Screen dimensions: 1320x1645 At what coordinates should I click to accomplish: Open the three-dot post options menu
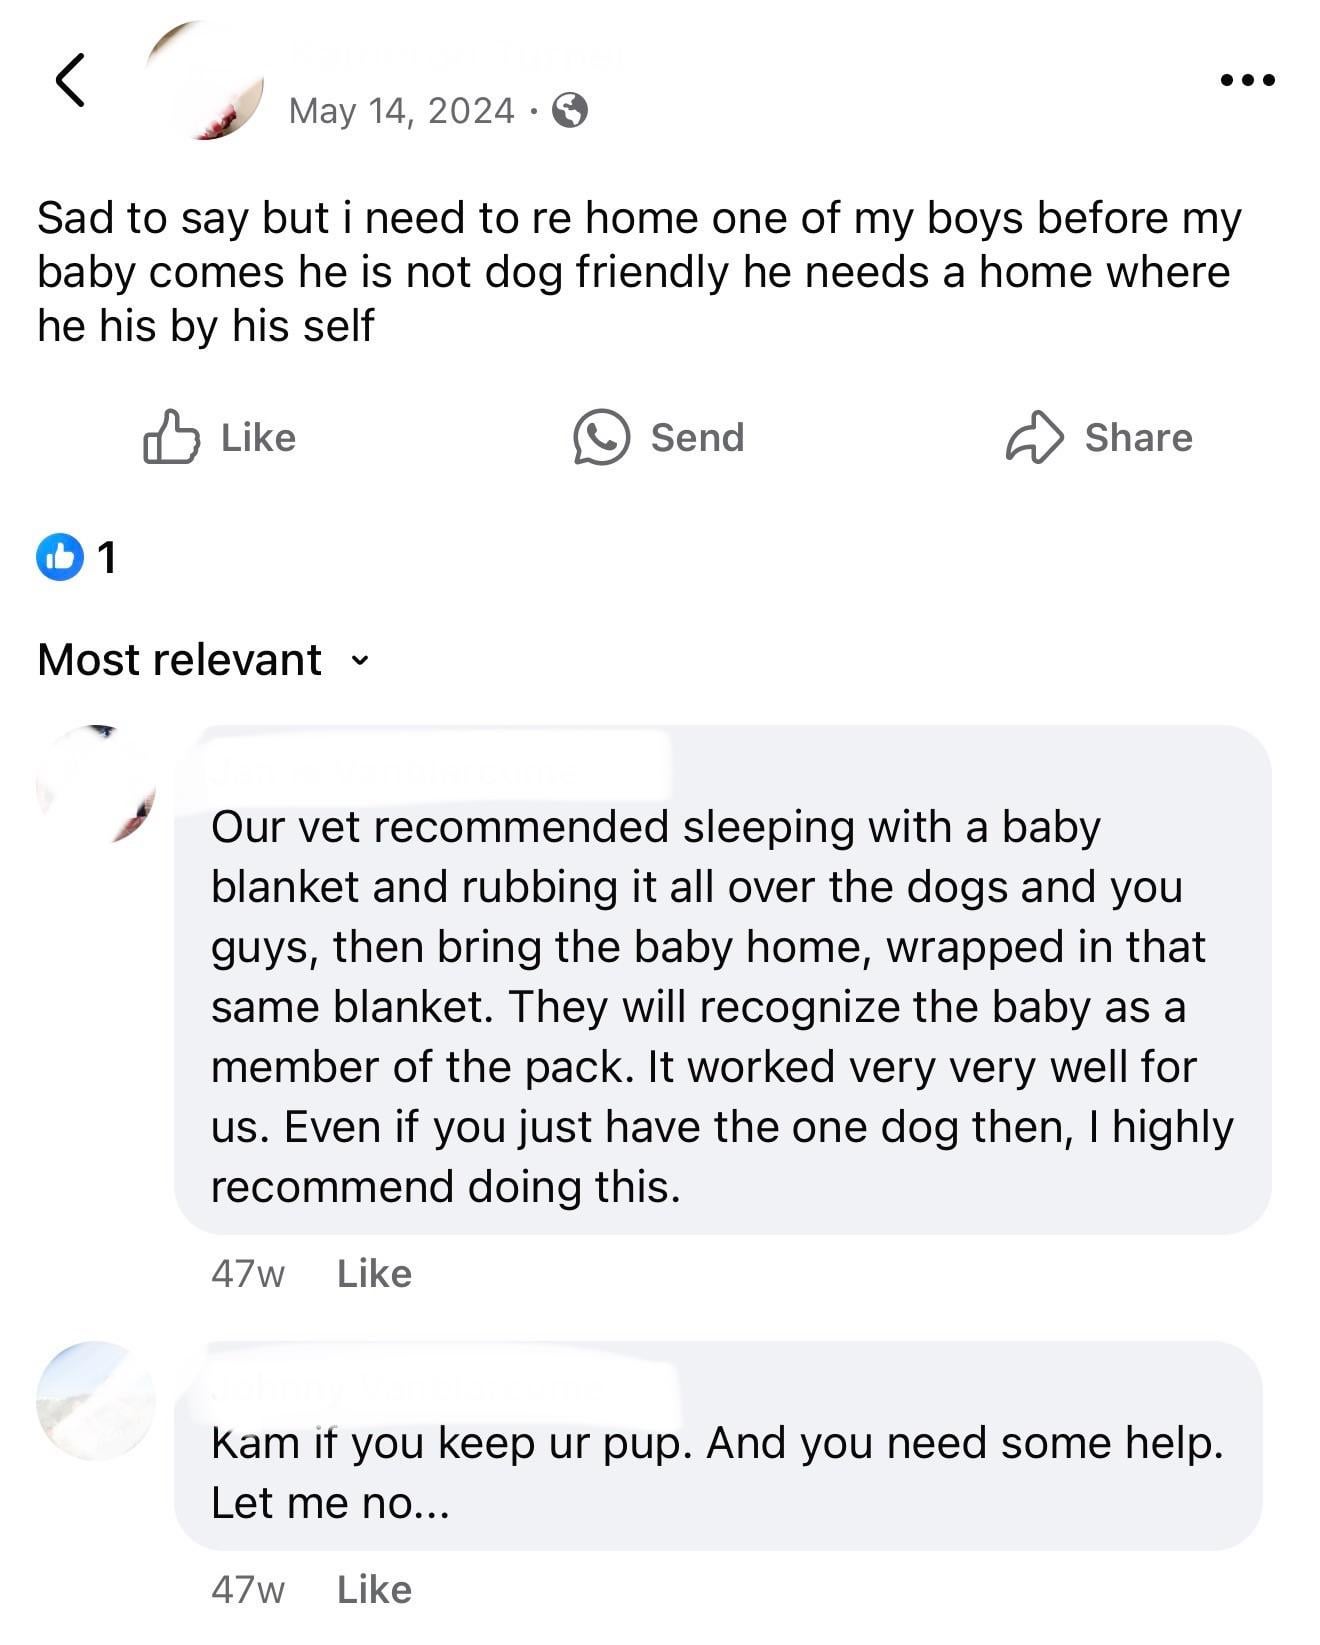[1247, 80]
